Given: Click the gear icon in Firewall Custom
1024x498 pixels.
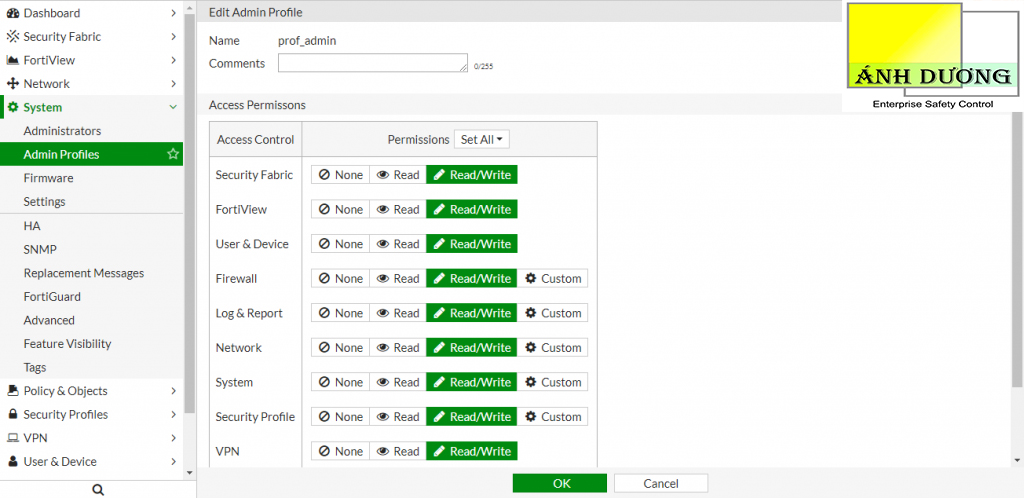Looking at the screenshot, I should (531, 278).
